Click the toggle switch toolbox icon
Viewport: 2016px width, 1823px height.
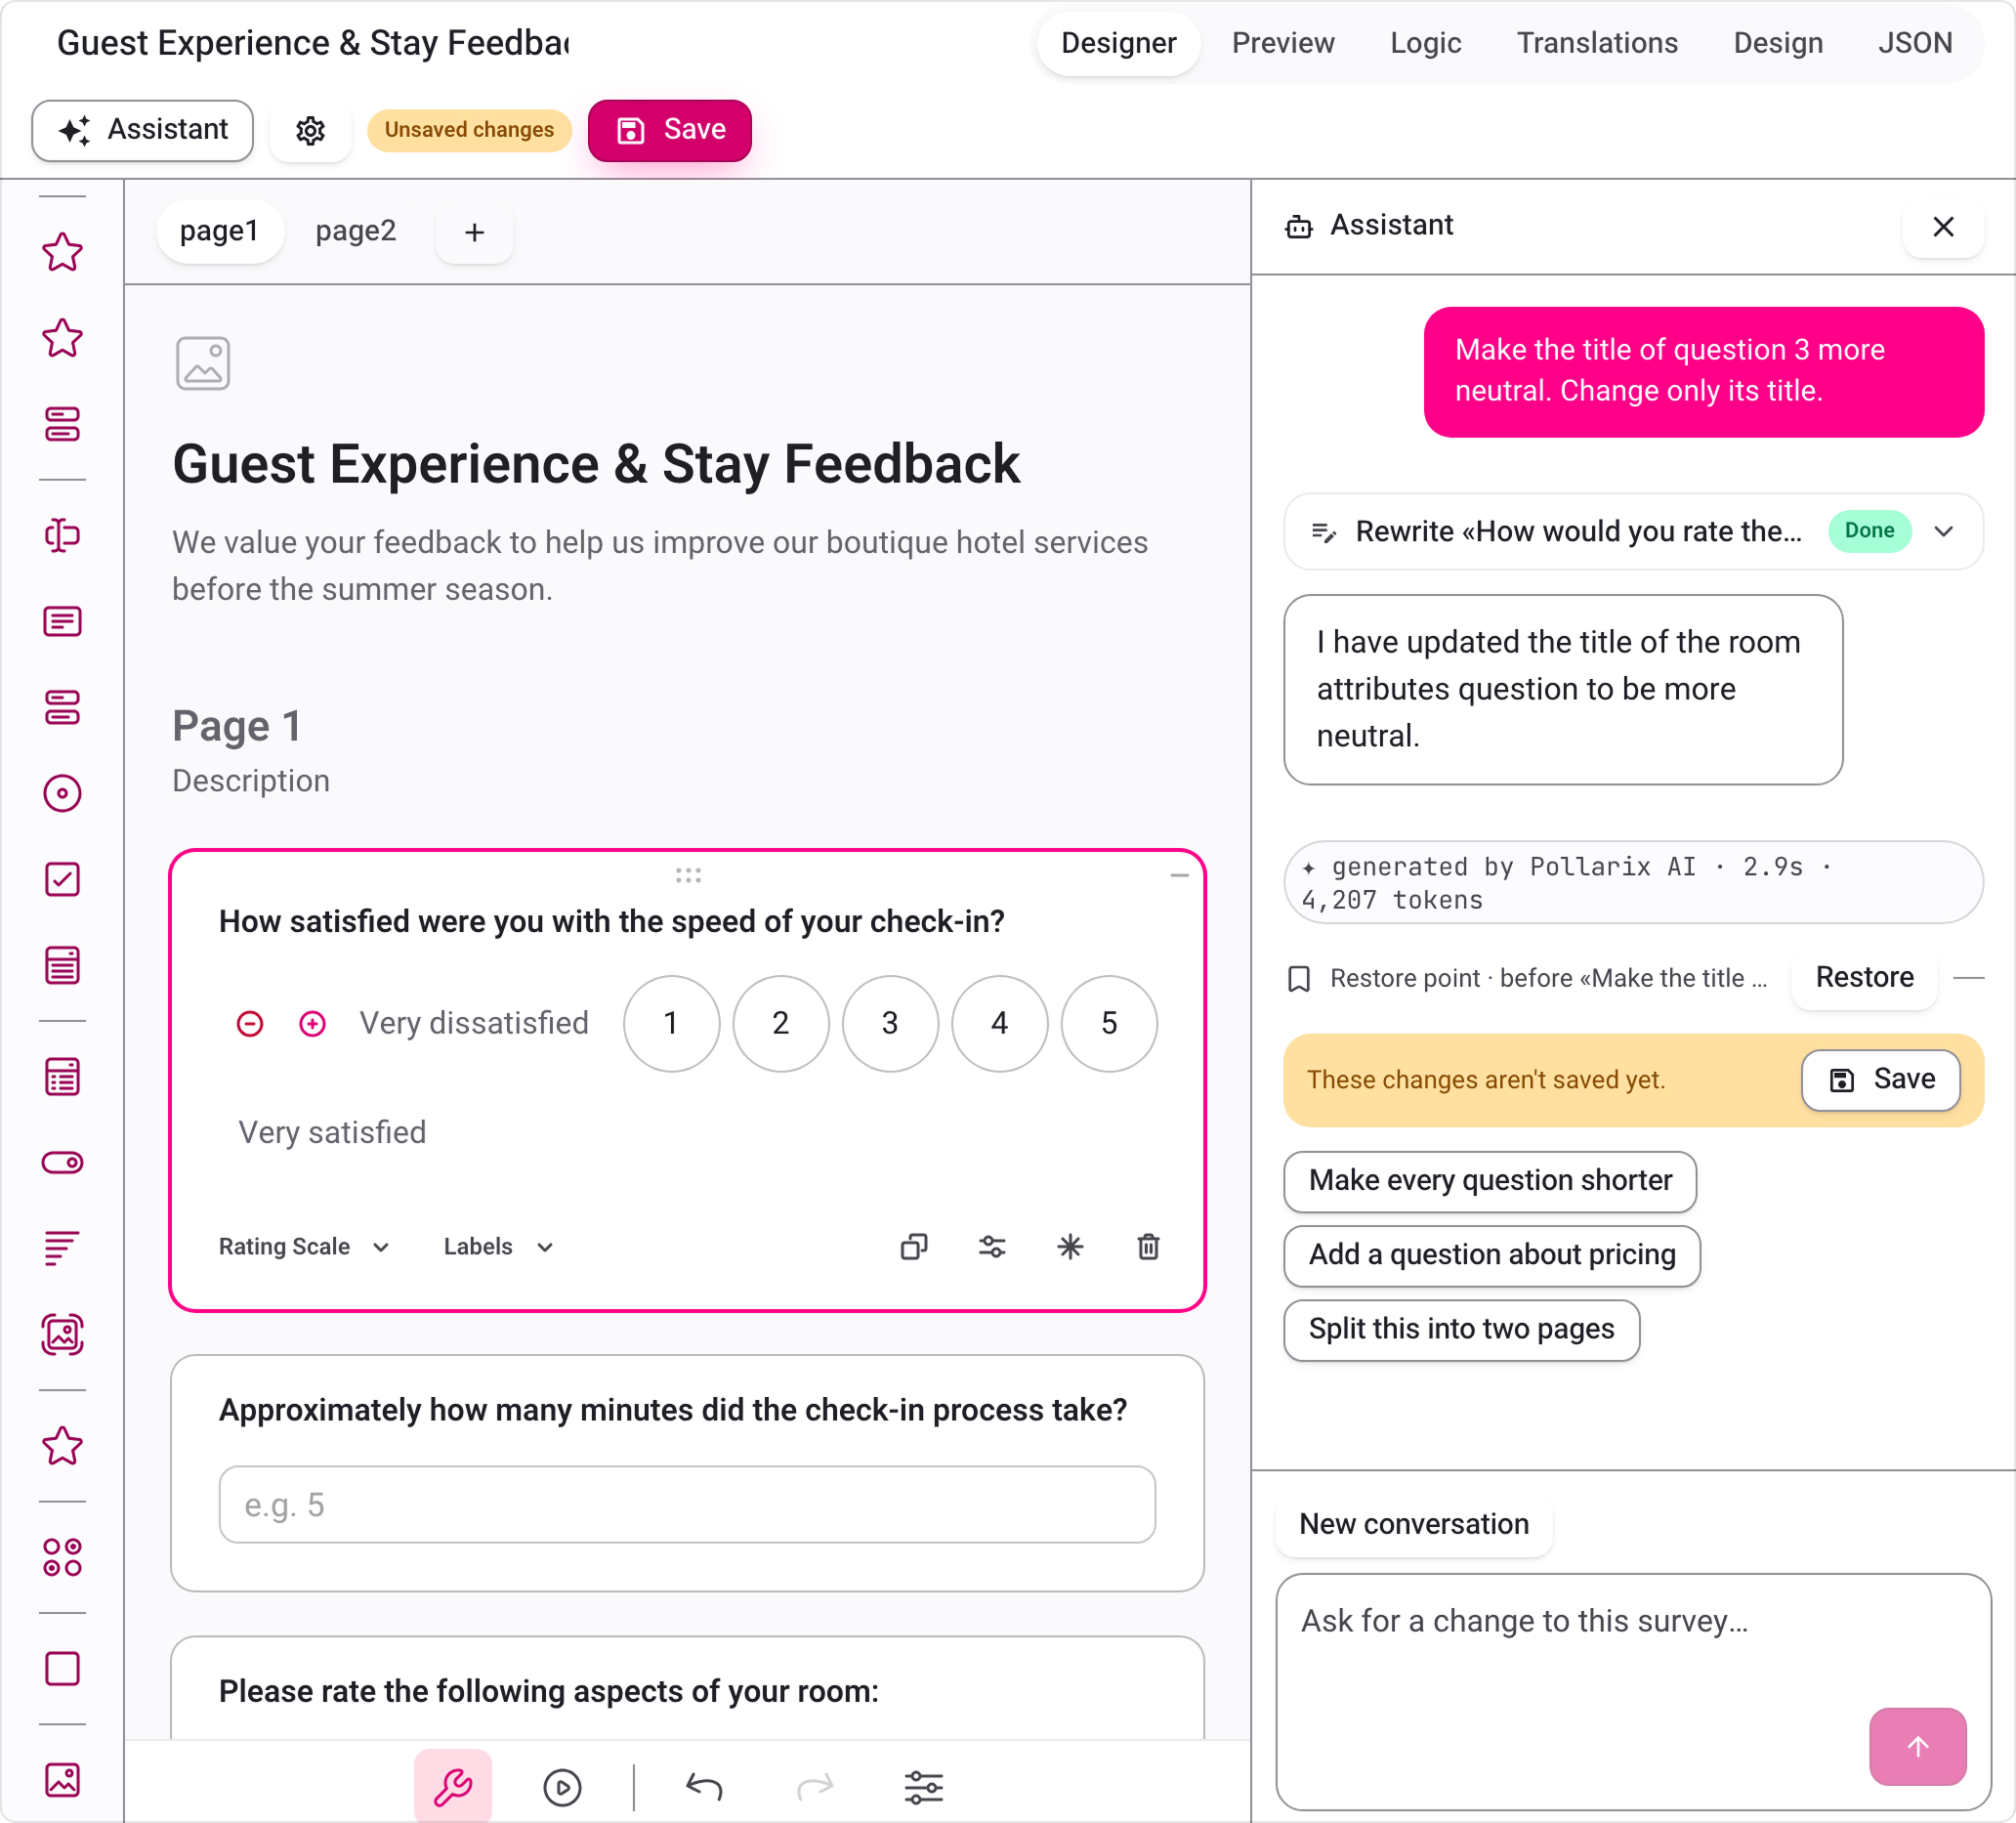pos(62,1162)
